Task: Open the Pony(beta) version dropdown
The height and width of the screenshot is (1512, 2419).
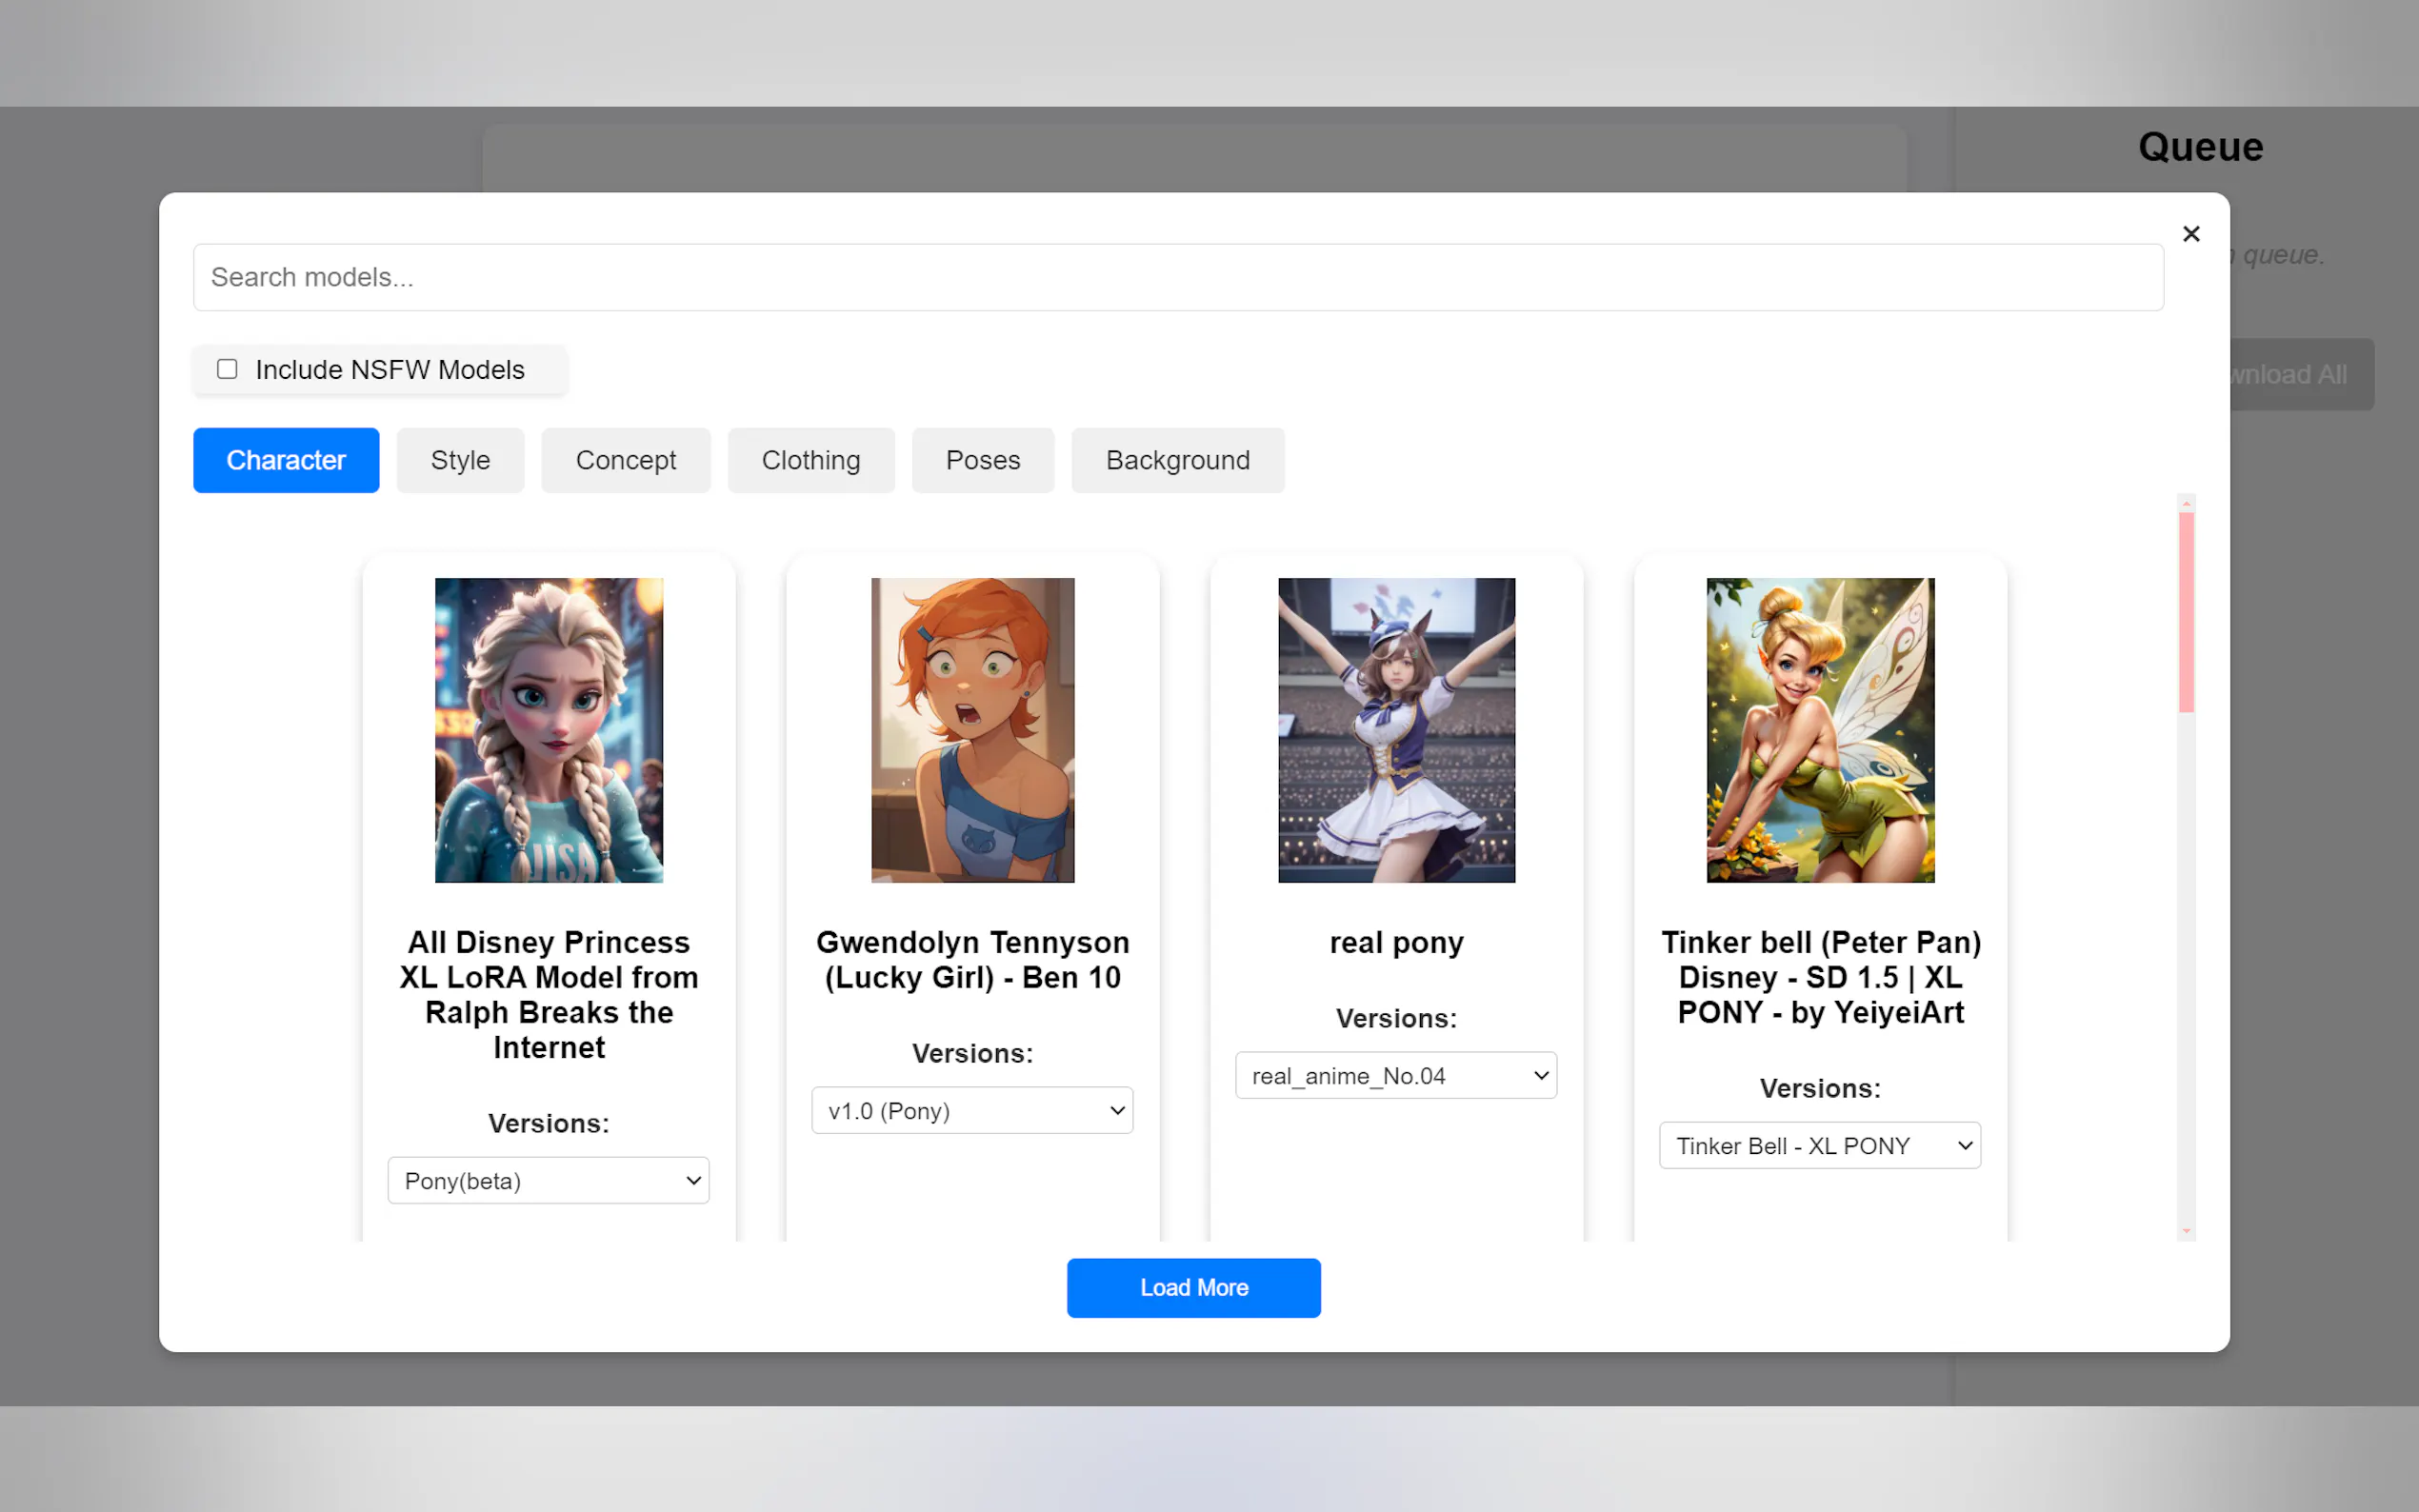Action: point(548,1180)
